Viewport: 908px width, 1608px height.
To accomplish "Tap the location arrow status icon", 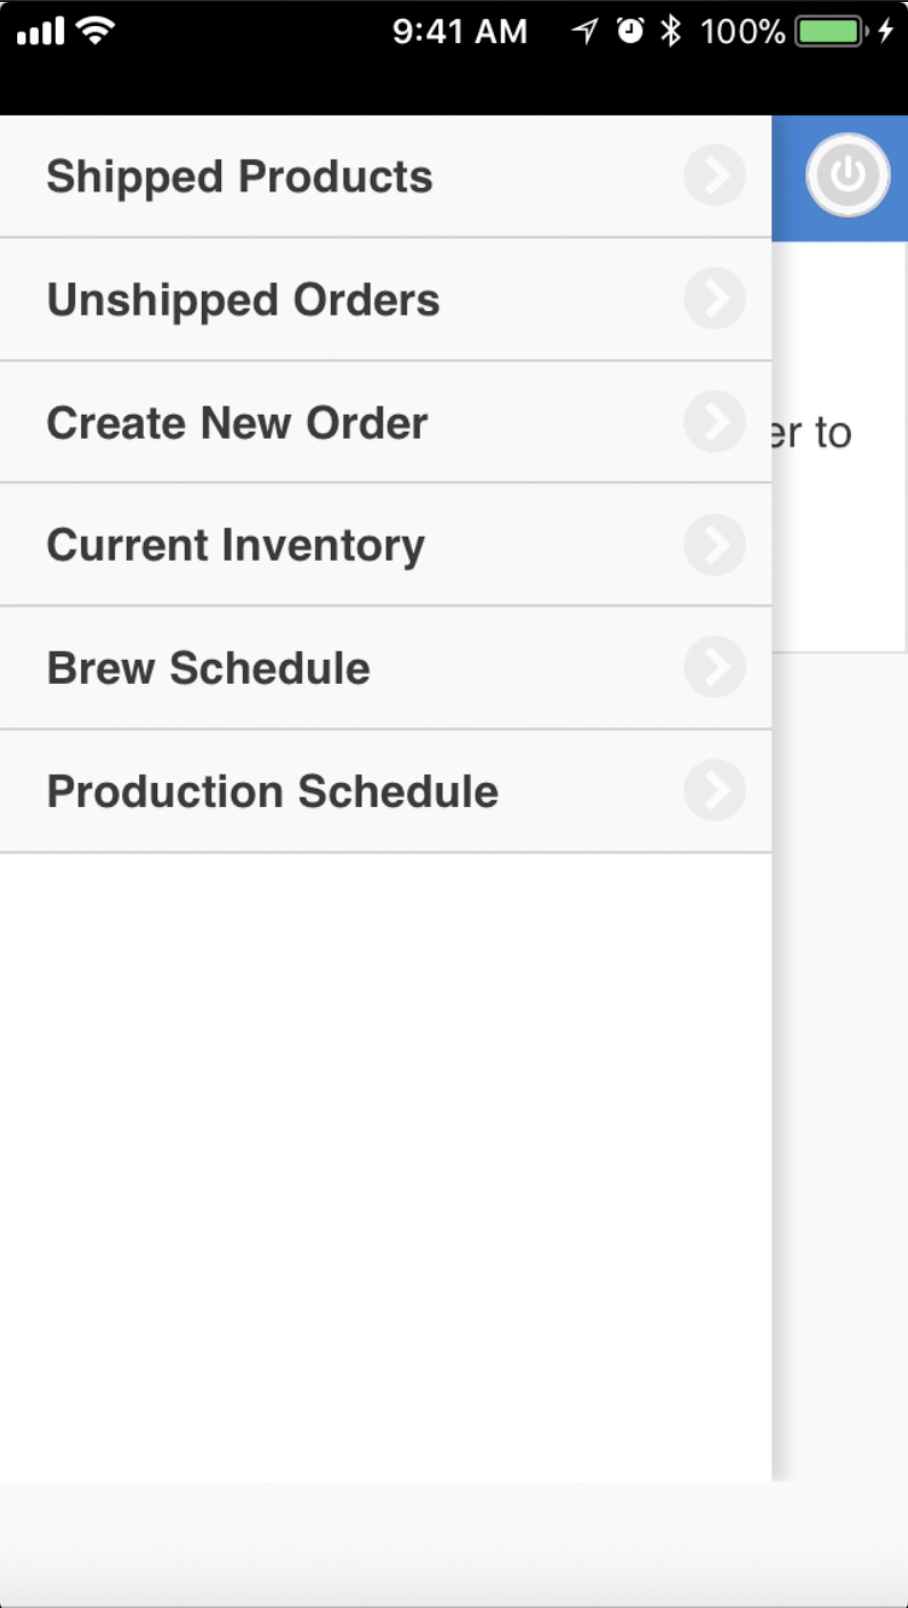I will click(585, 32).
